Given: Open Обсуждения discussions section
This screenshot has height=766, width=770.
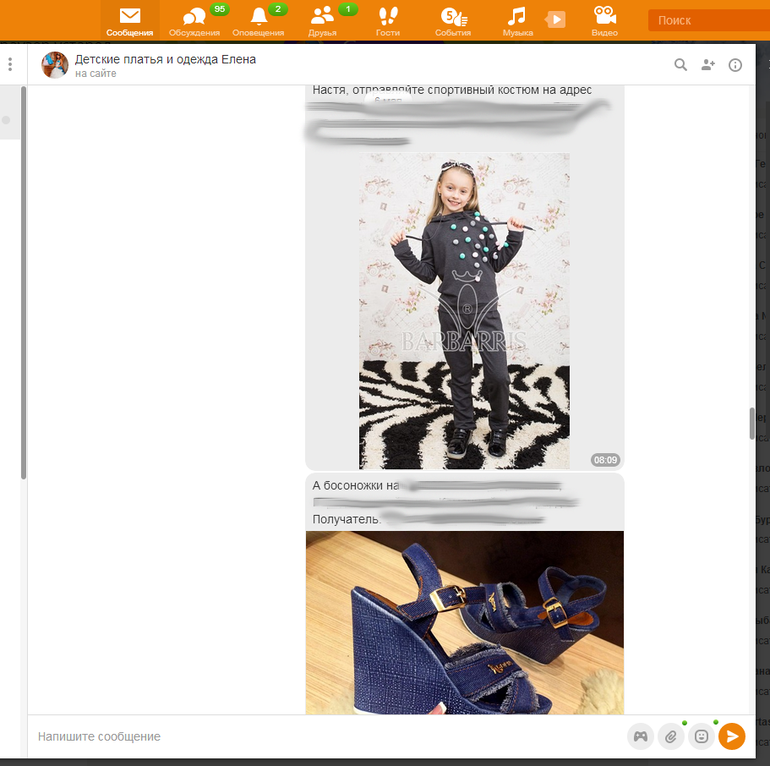Looking at the screenshot, I should point(194,21).
